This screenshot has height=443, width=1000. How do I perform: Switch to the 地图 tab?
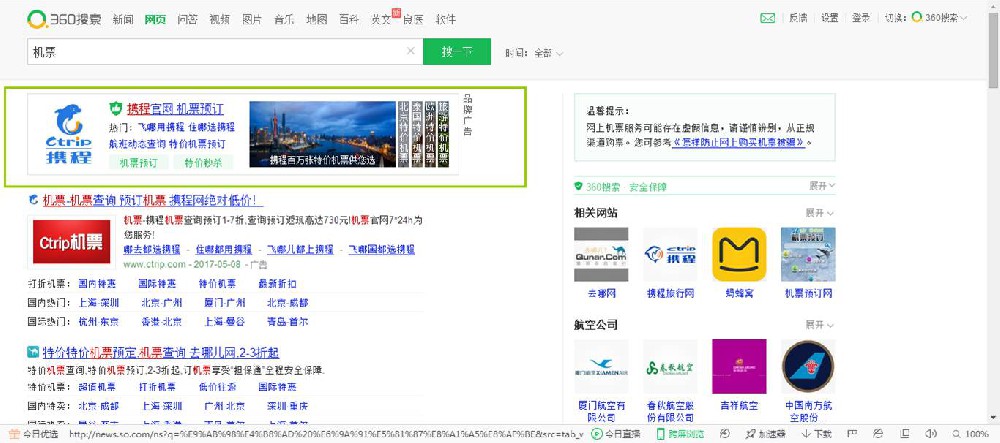(x=316, y=19)
